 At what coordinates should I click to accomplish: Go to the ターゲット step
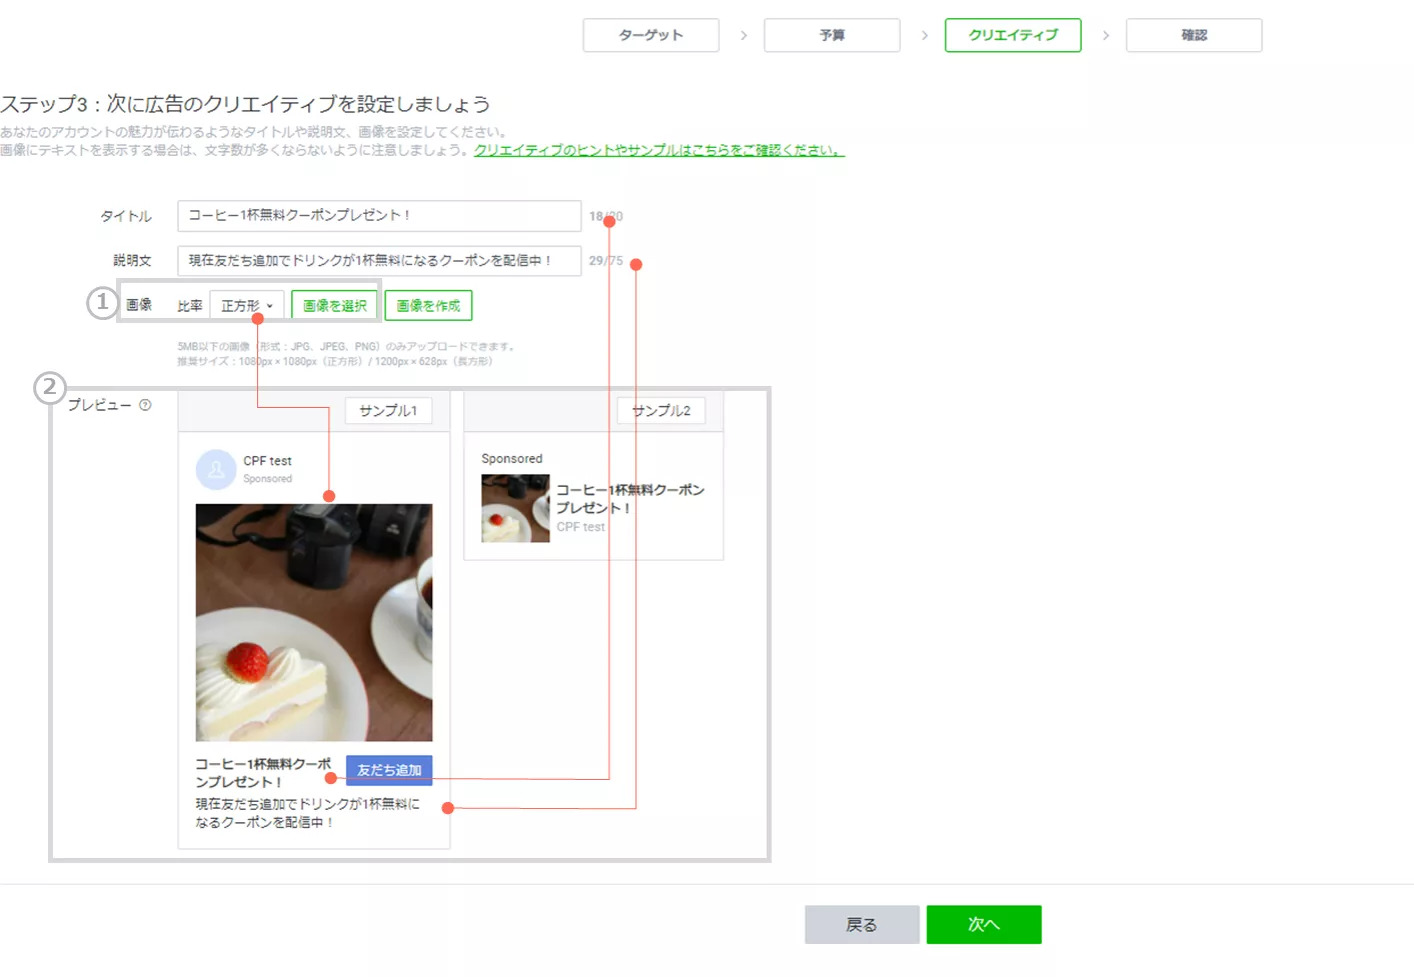pyautogui.click(x=650, y=35)
